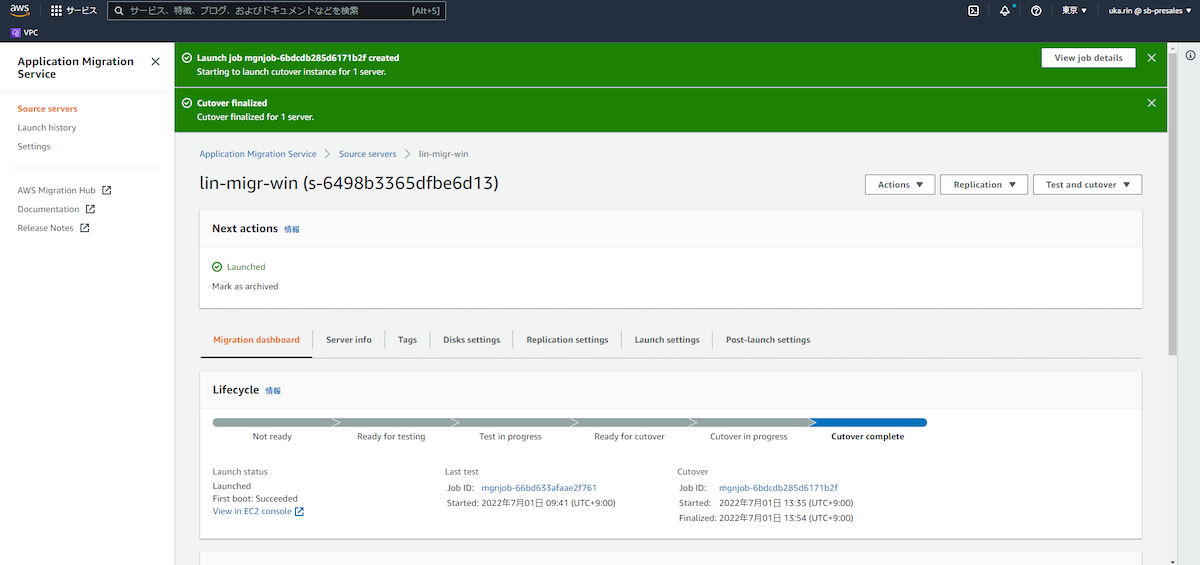Click the View job details button
Screen dimensions: 1200x565
(1088, 58)
